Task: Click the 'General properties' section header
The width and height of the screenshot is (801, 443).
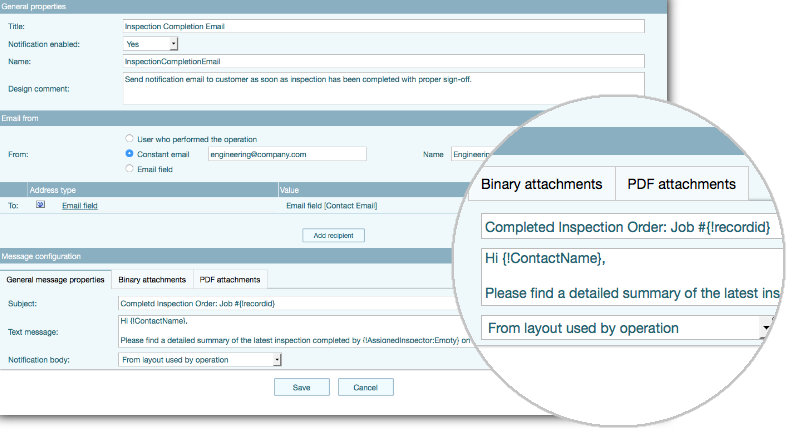Action: pos(333,7)
